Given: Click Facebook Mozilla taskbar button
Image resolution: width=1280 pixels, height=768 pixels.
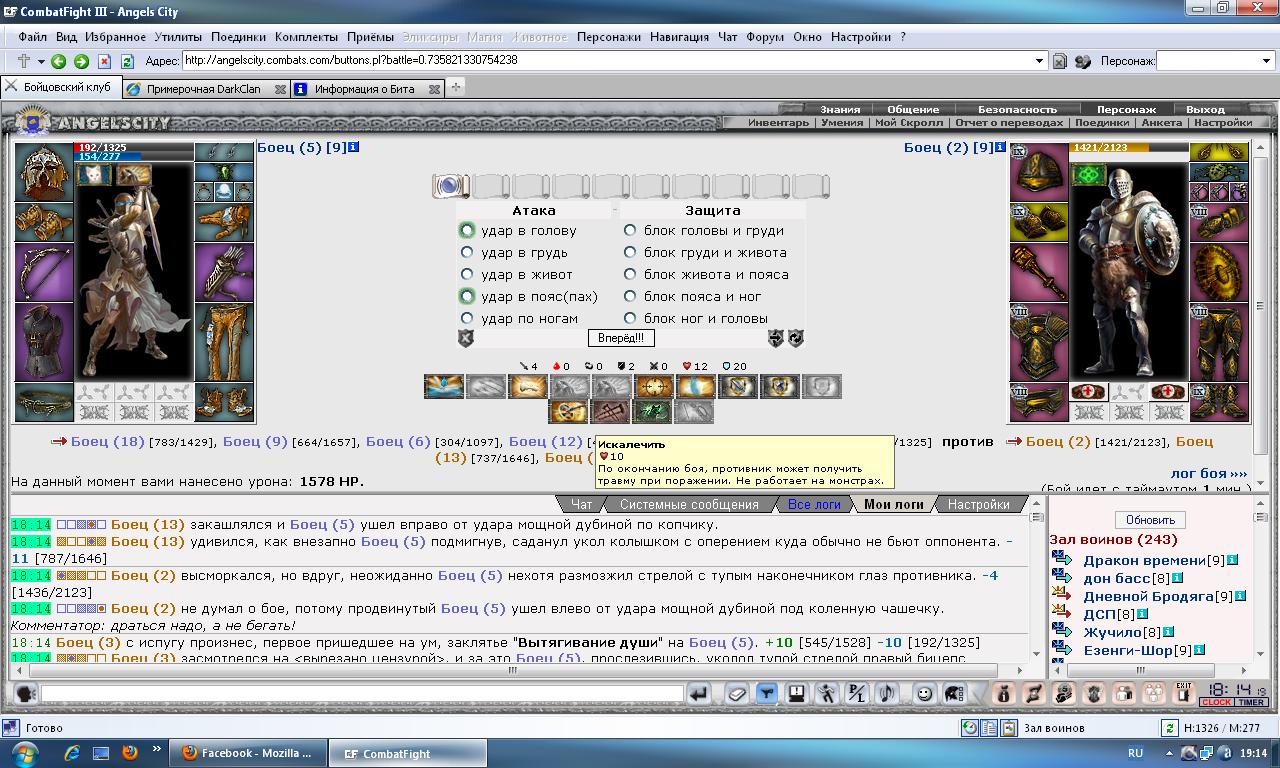Looking at the screenshot, I should click(x=247, y=753).
